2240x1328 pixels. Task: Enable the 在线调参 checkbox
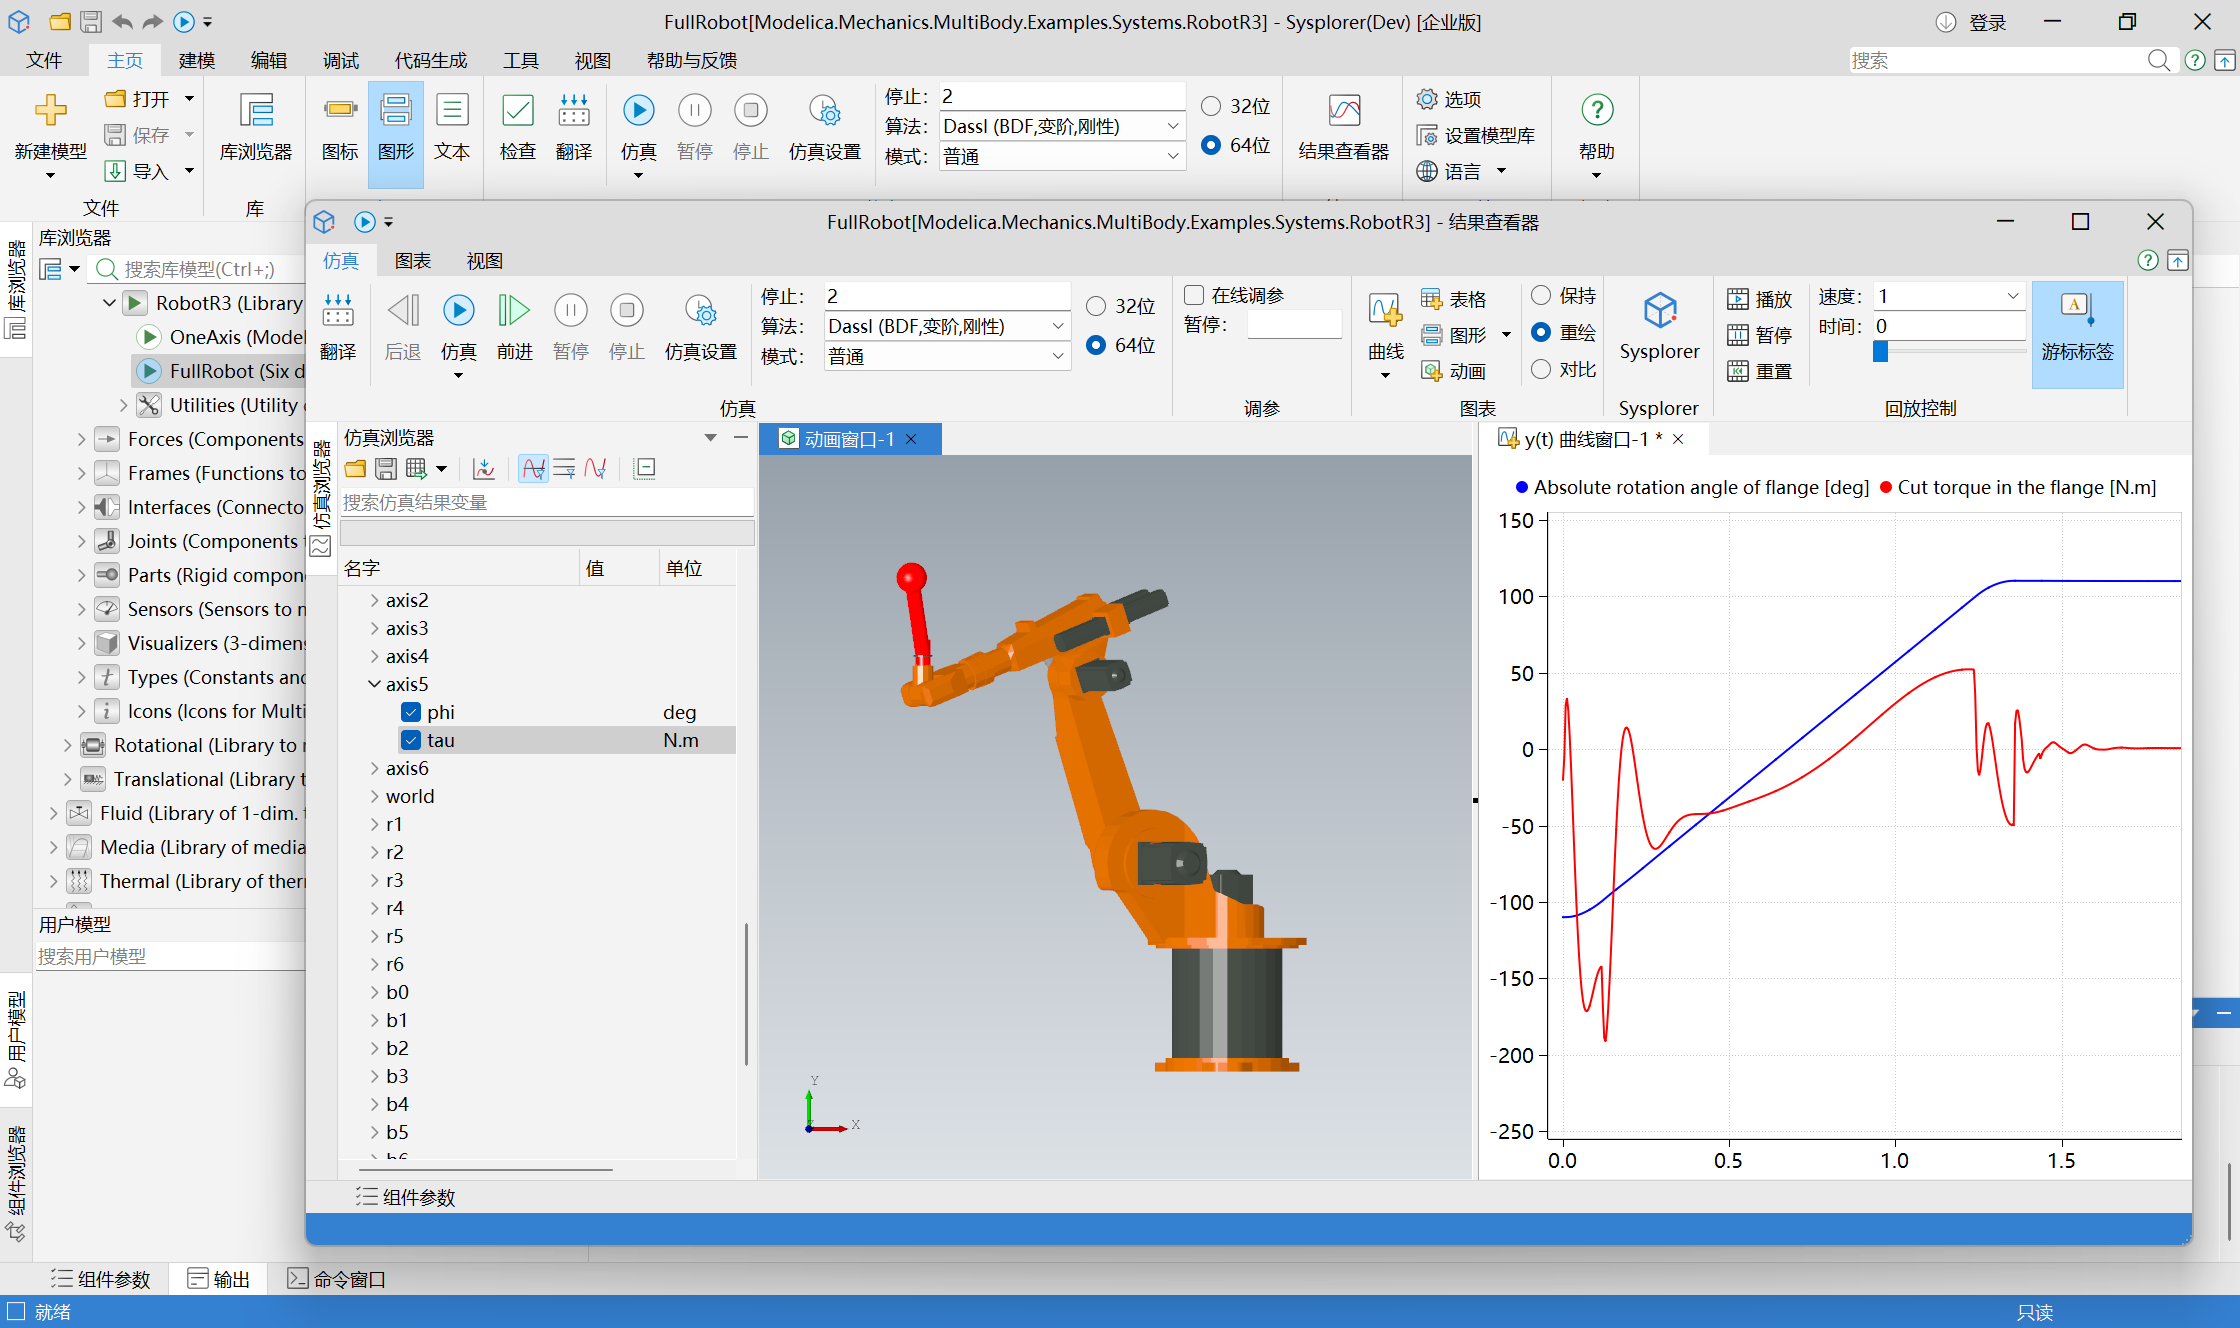[x=1194, y=295]
